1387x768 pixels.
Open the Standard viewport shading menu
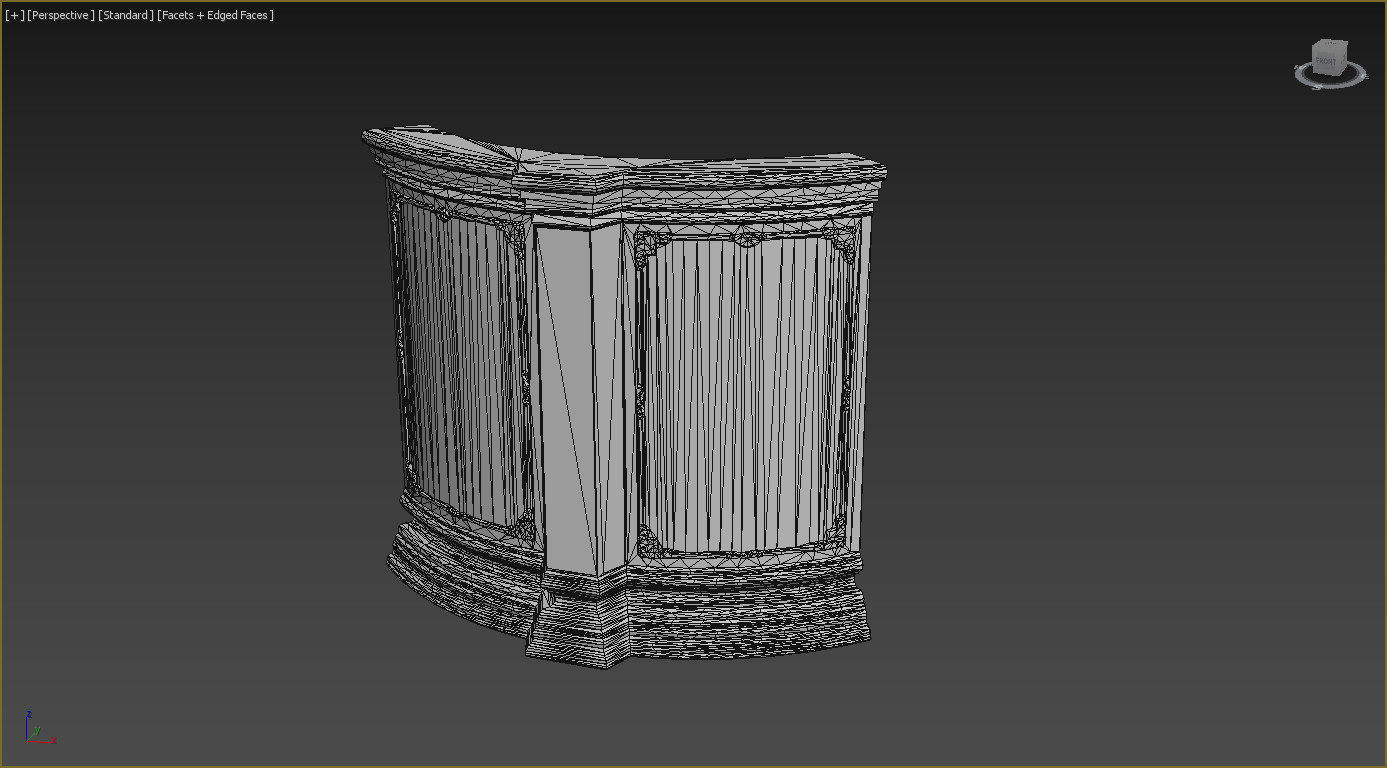126,15
